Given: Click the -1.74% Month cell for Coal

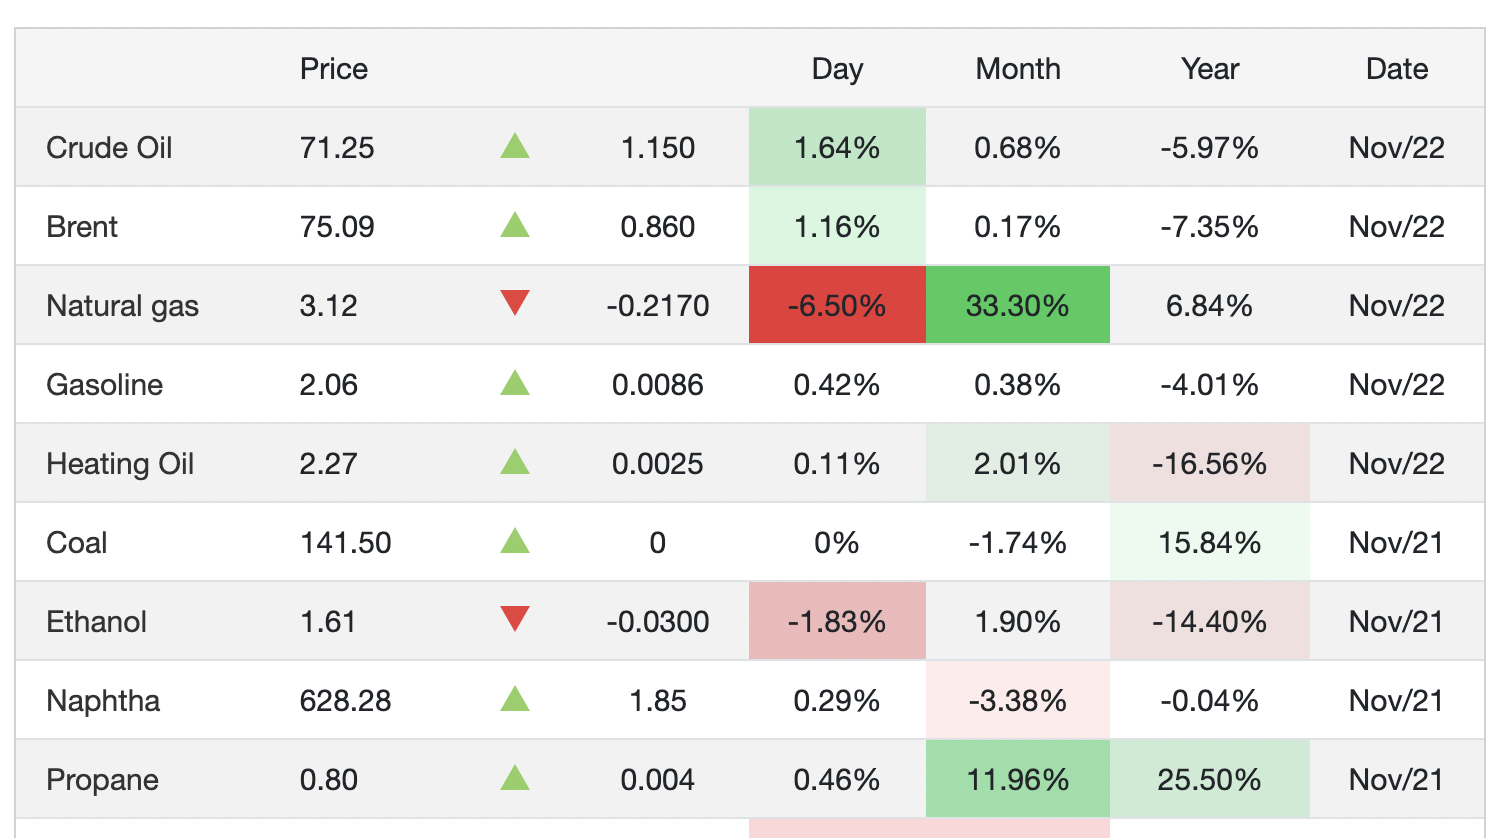Looking at the screenshot, I should (1018, 542).
